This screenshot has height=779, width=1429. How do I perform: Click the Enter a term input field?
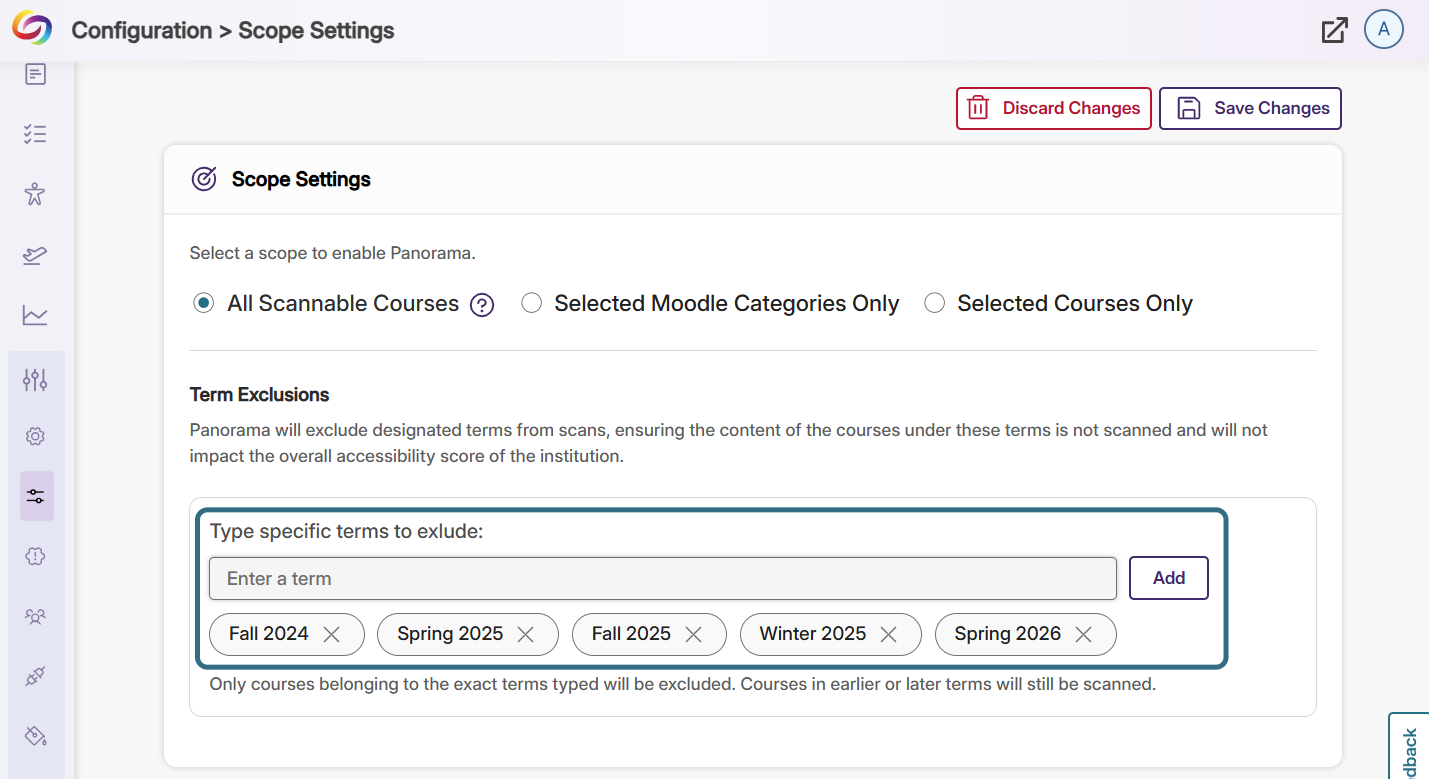click(x=663, y=578)
